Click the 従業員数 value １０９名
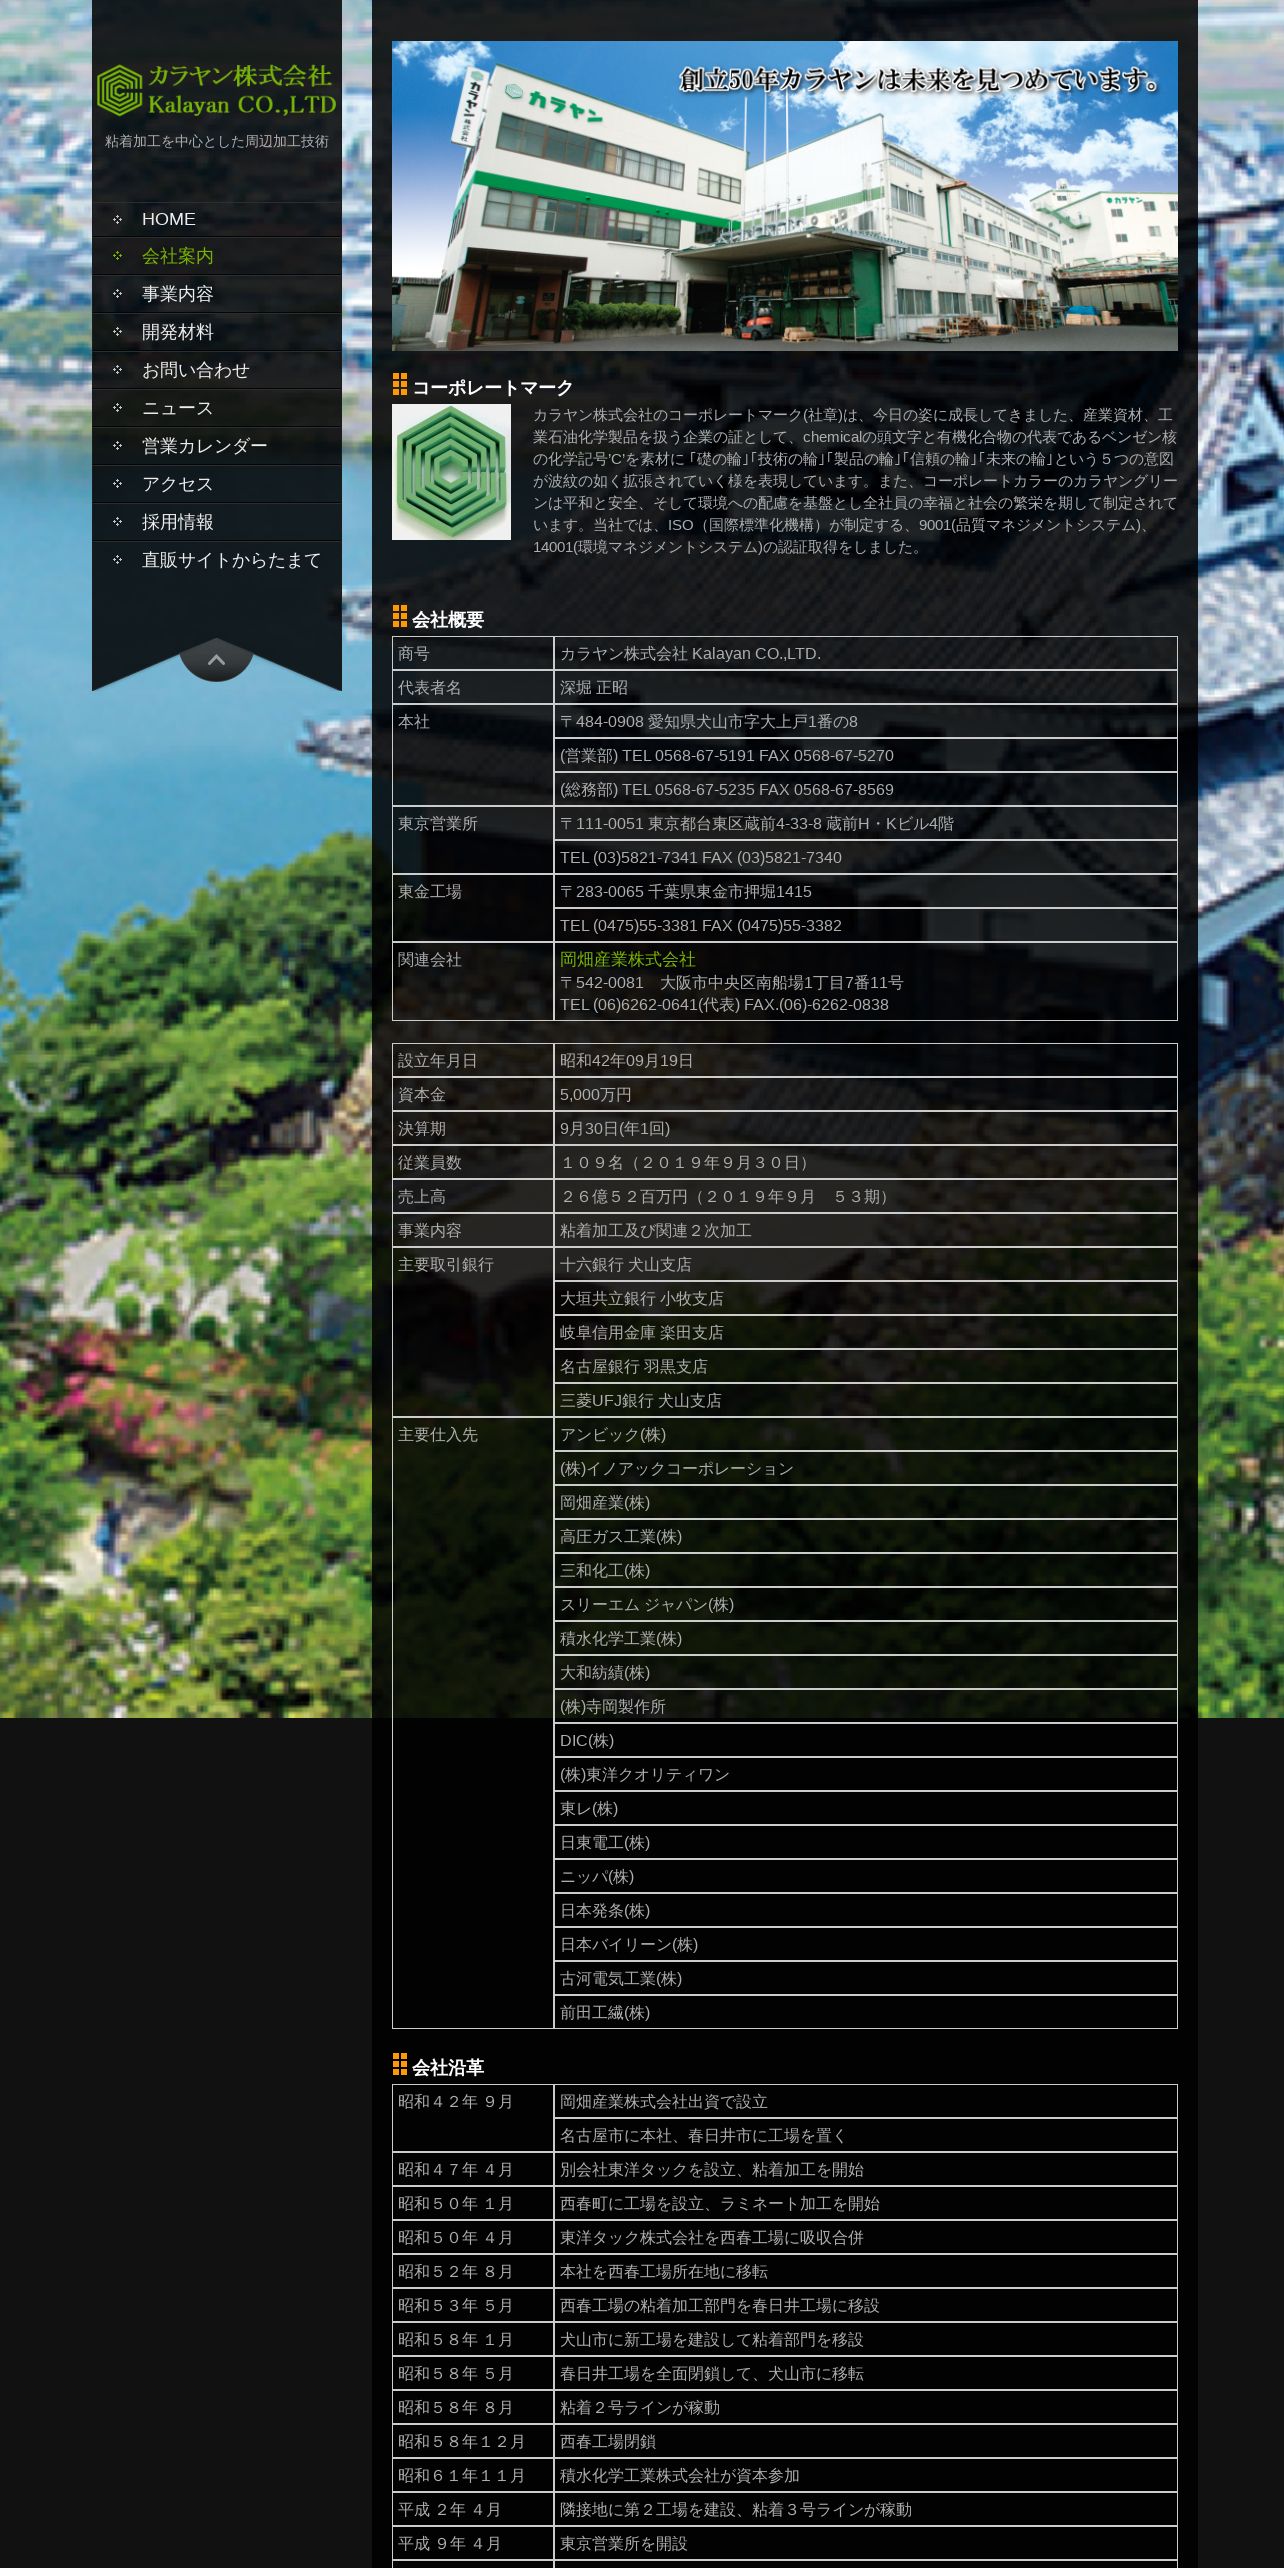The height and width of the screenshot is (2568, 1284). point(865,1163)
